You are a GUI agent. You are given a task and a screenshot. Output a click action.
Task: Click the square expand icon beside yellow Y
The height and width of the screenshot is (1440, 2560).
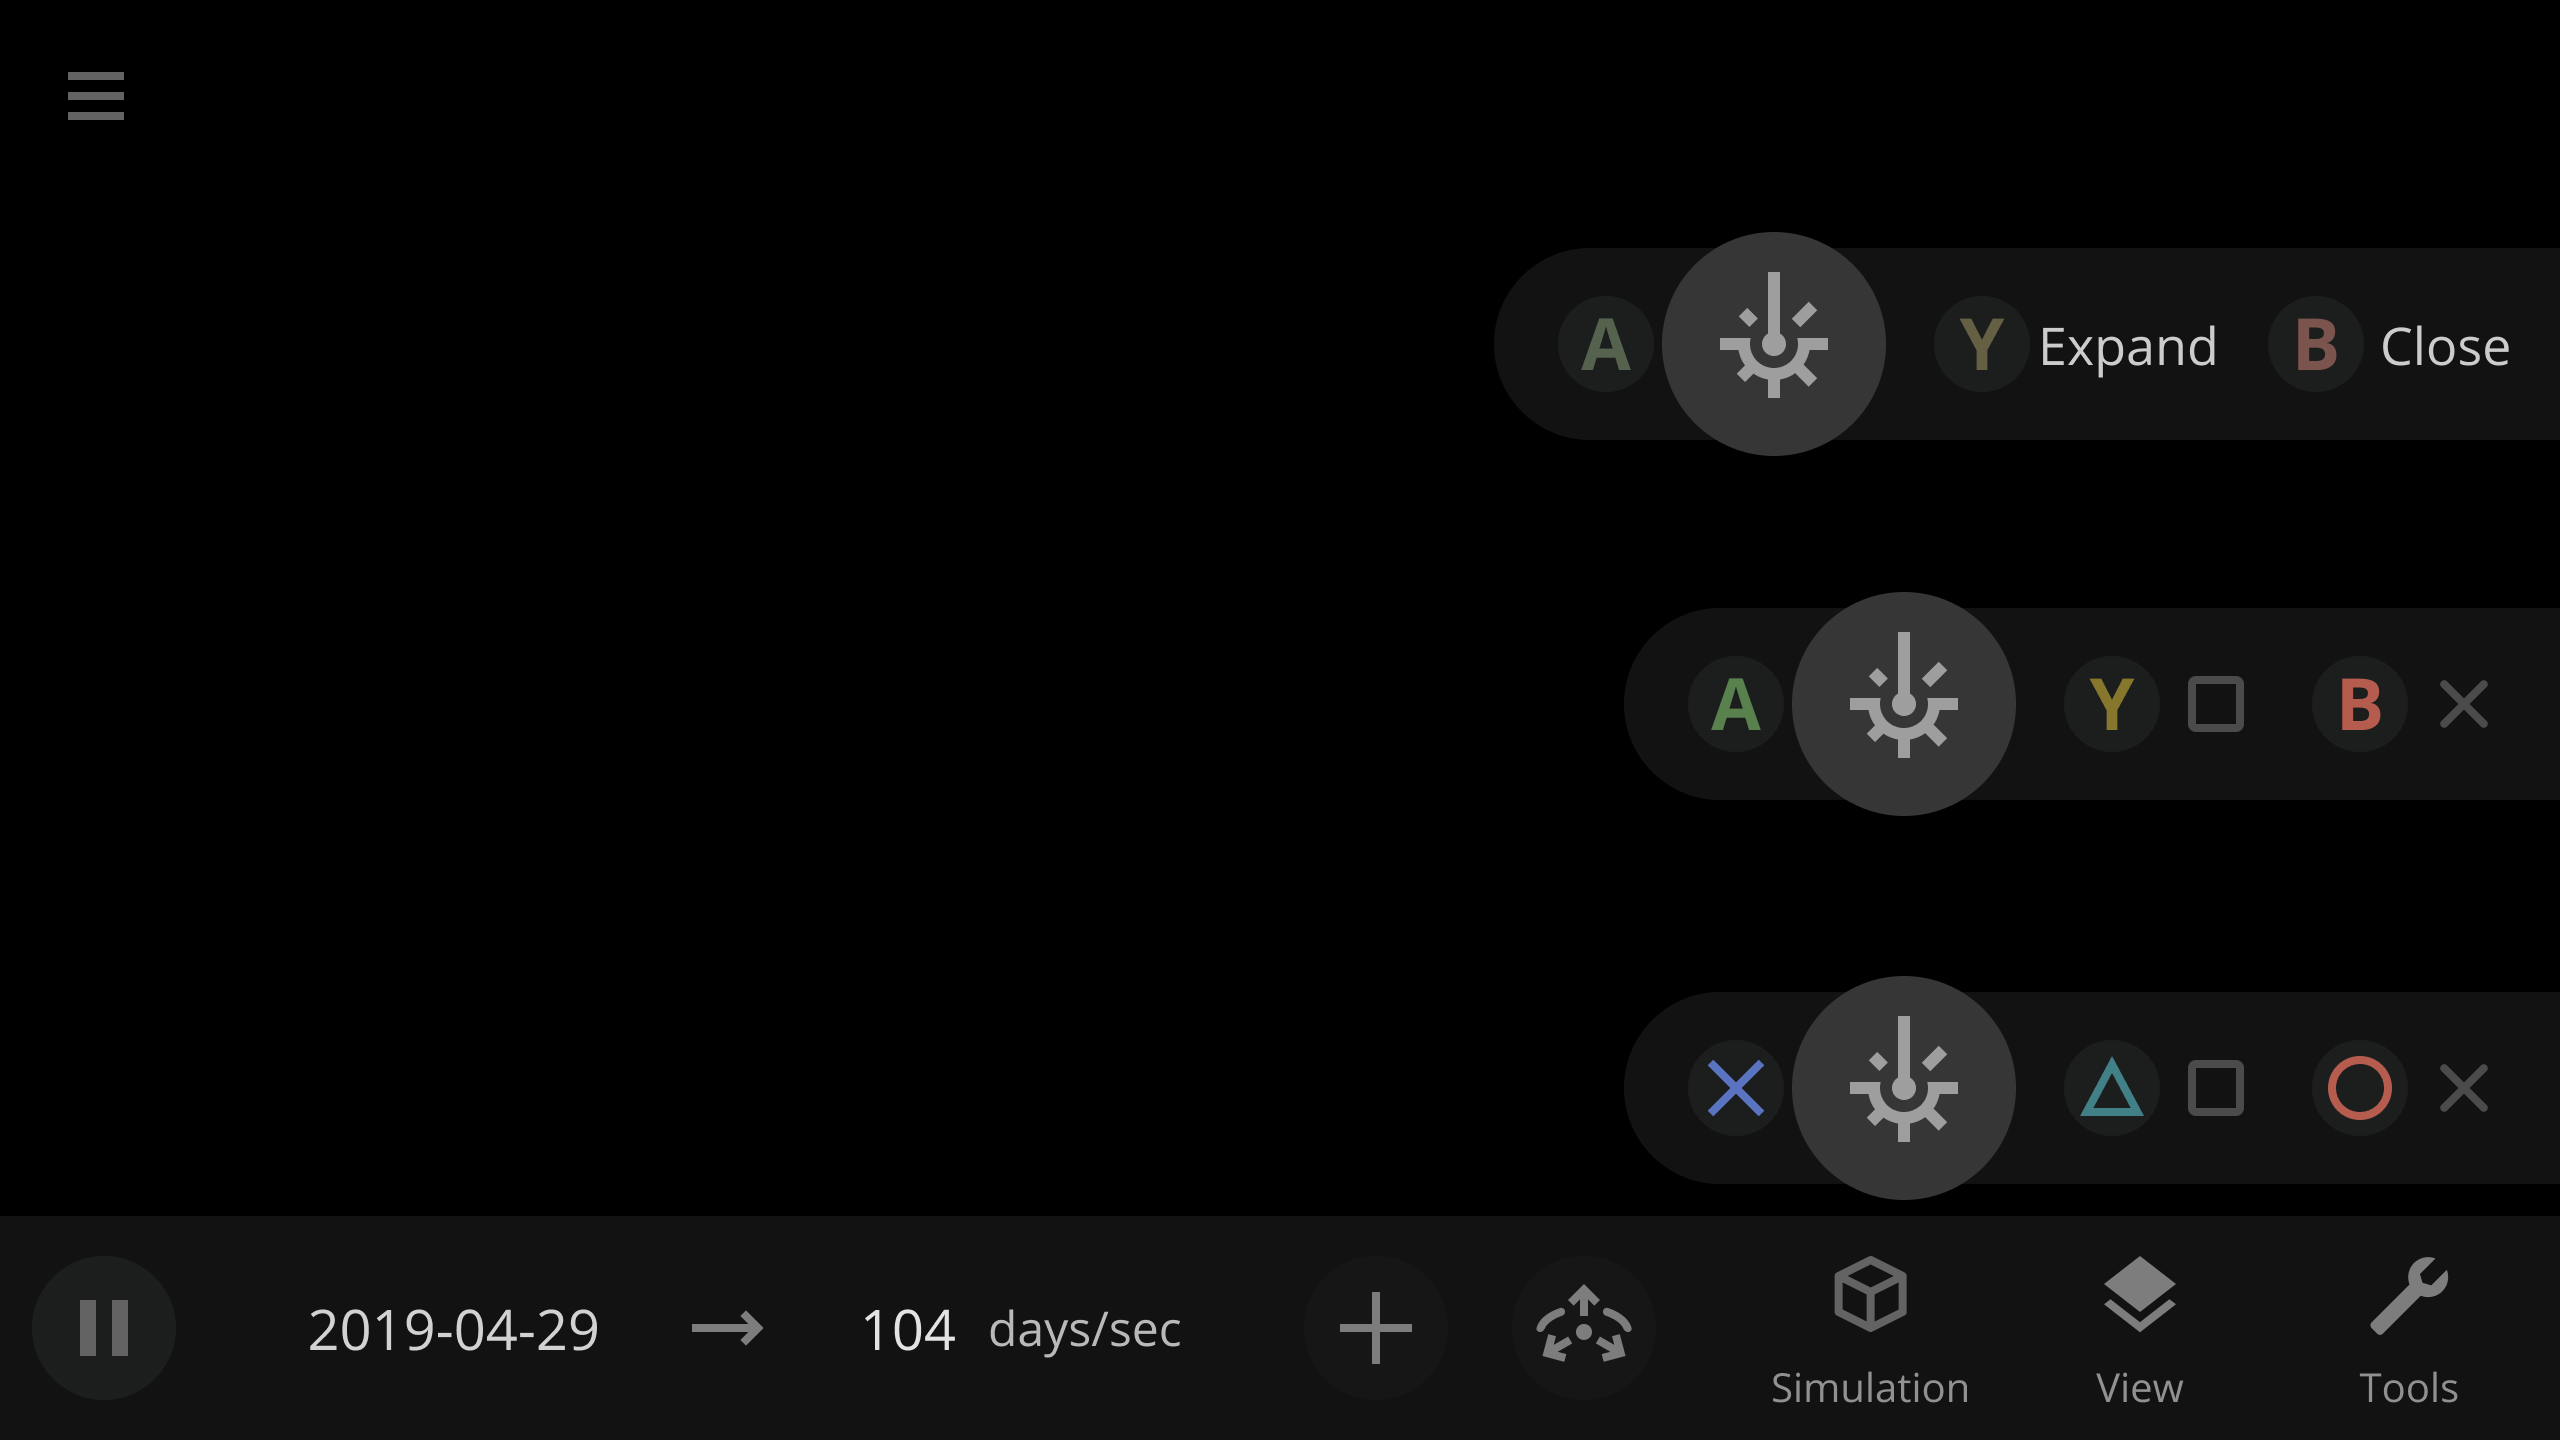(x=2216, y=704)
